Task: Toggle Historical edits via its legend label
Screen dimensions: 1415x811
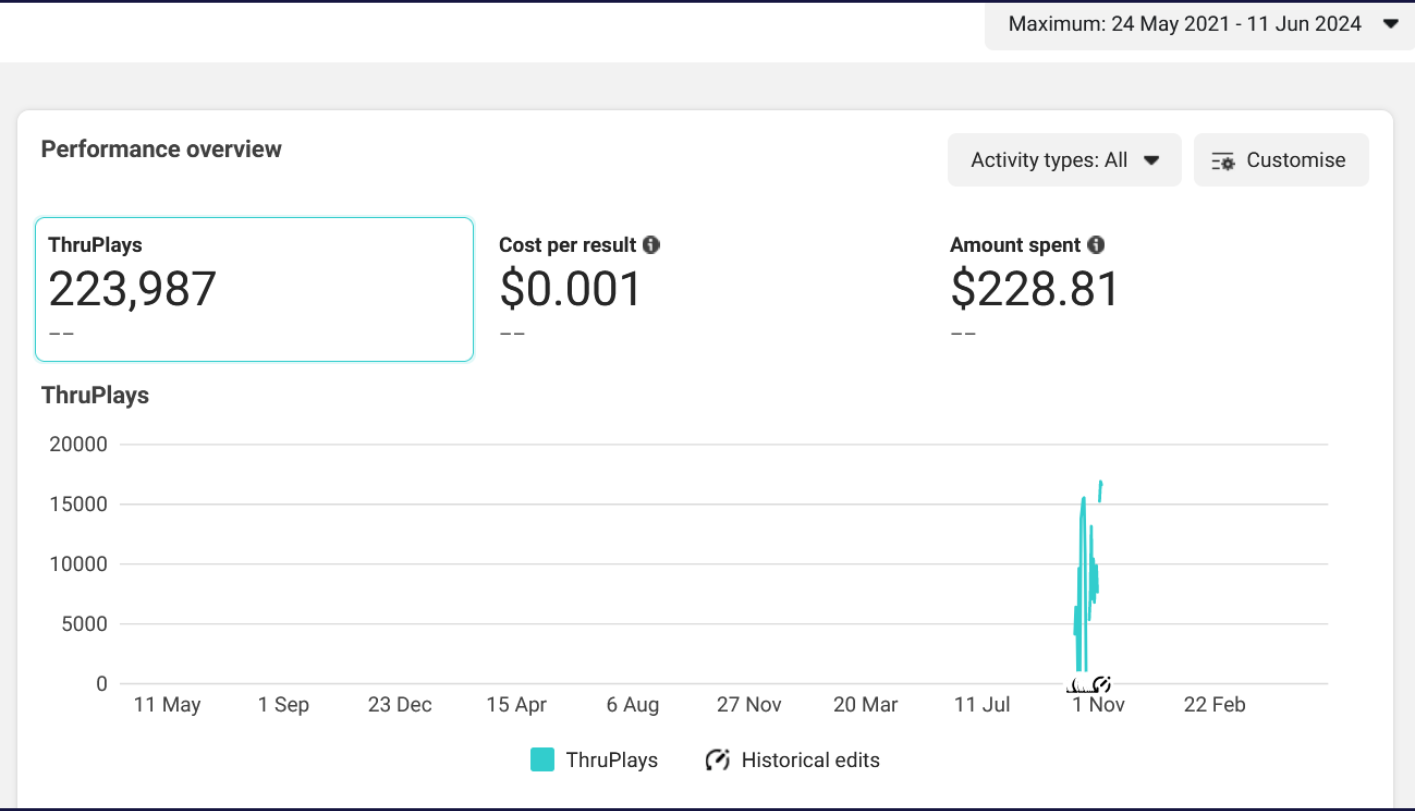Action: 810,760
